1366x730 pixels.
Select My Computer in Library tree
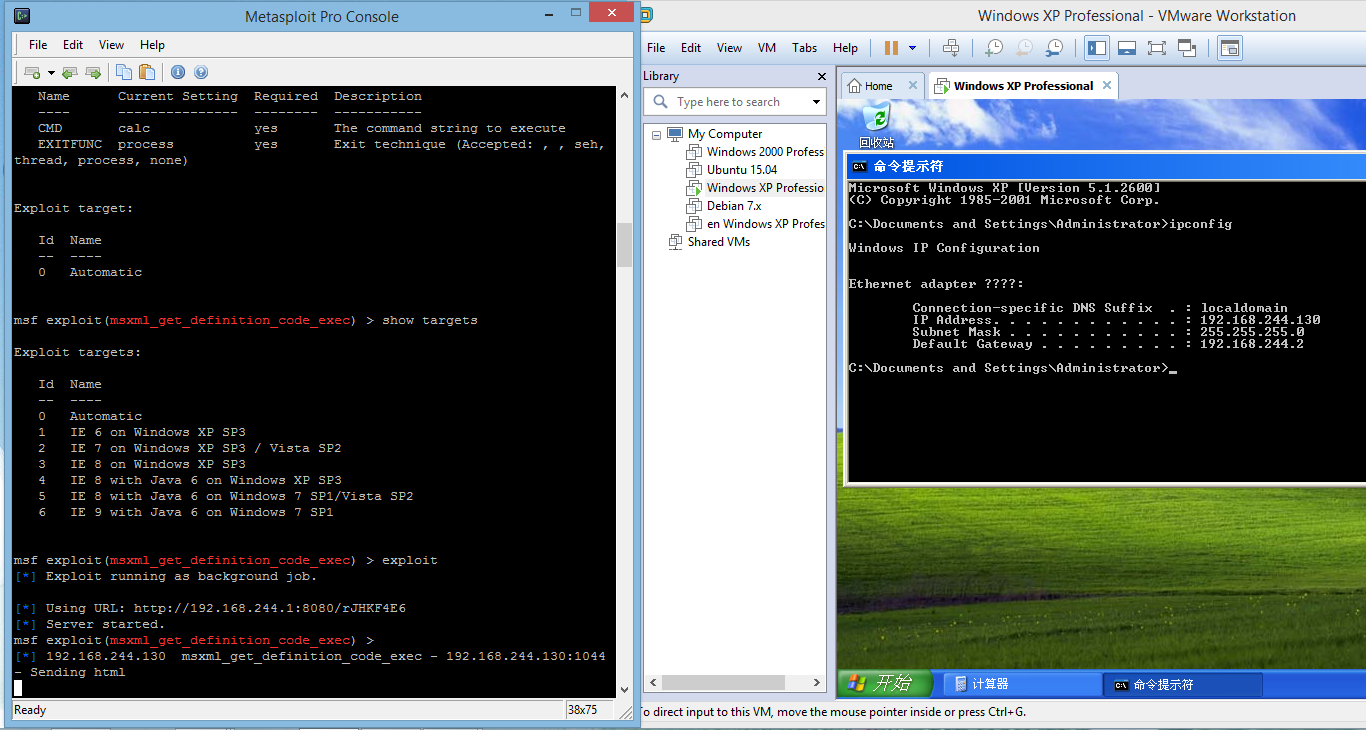(725, 134)
